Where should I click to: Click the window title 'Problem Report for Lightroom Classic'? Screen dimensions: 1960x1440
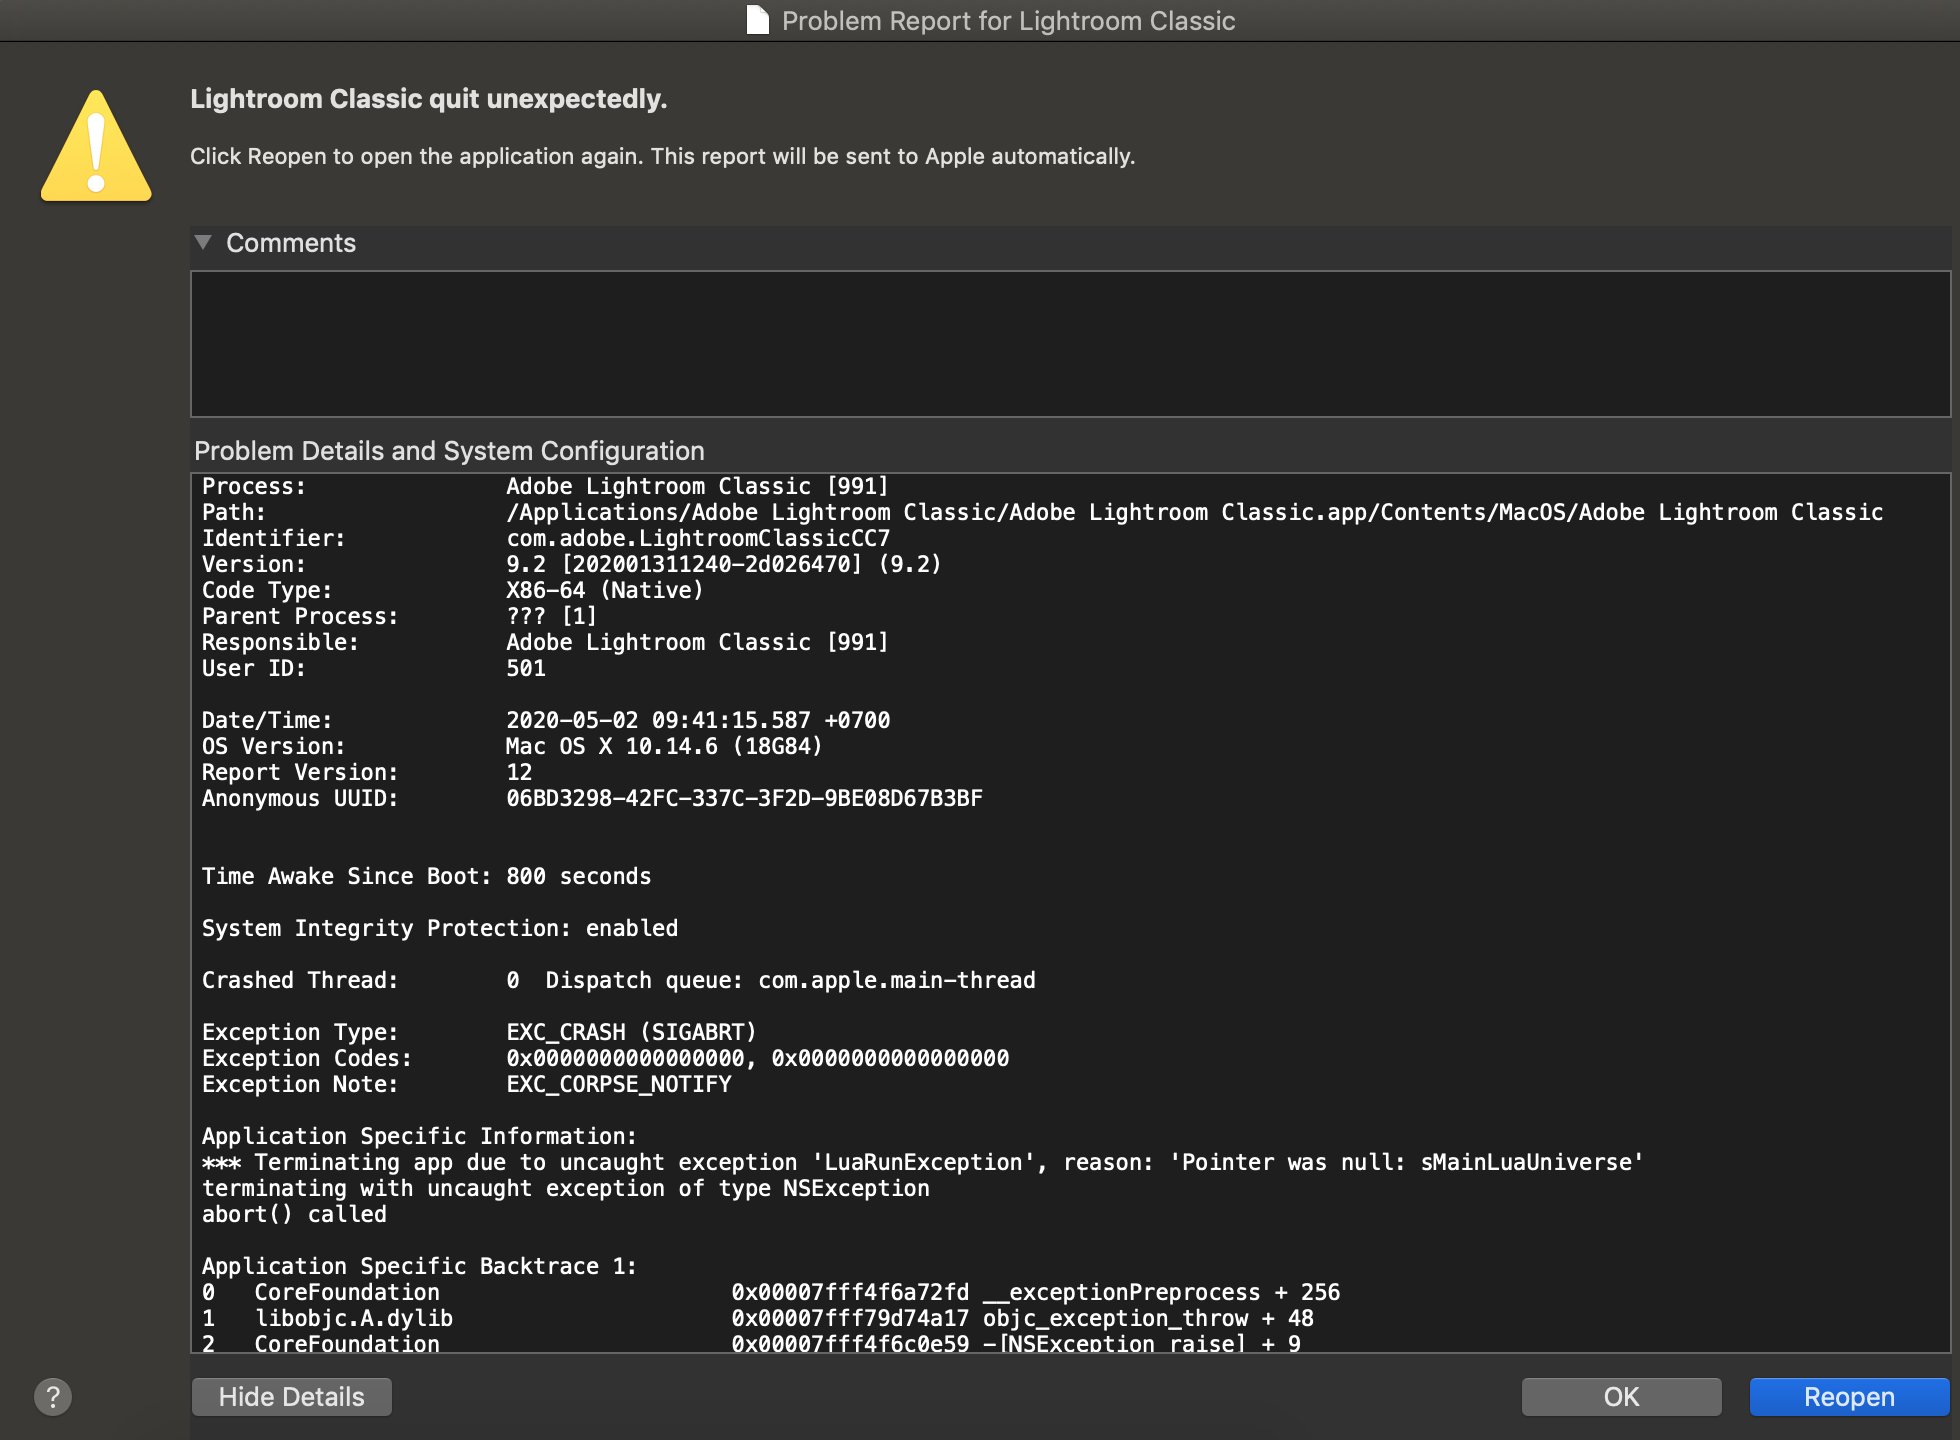[1008, 21]
